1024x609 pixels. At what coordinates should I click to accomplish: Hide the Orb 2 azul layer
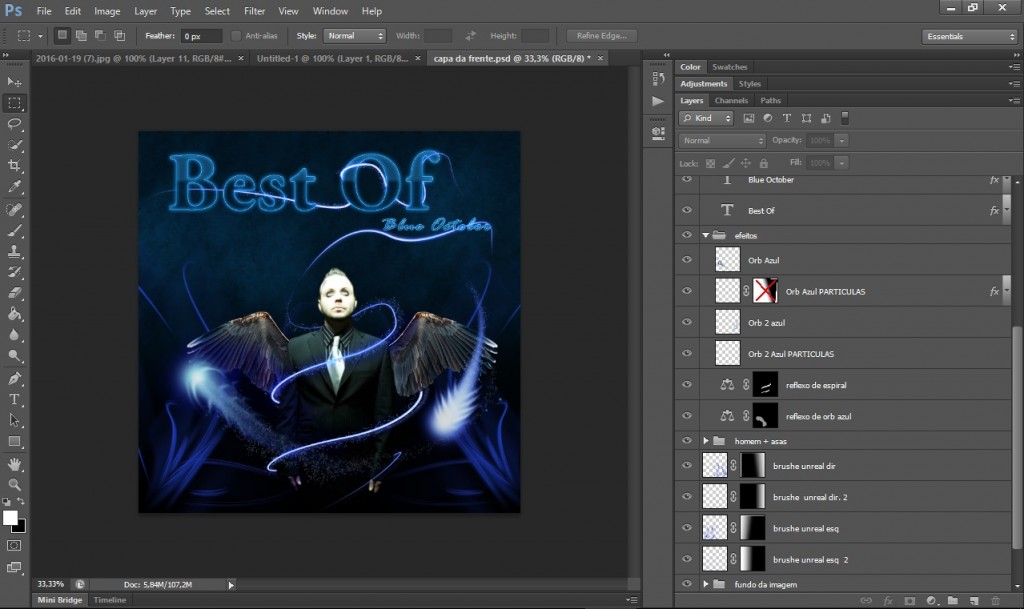(687, 322)
